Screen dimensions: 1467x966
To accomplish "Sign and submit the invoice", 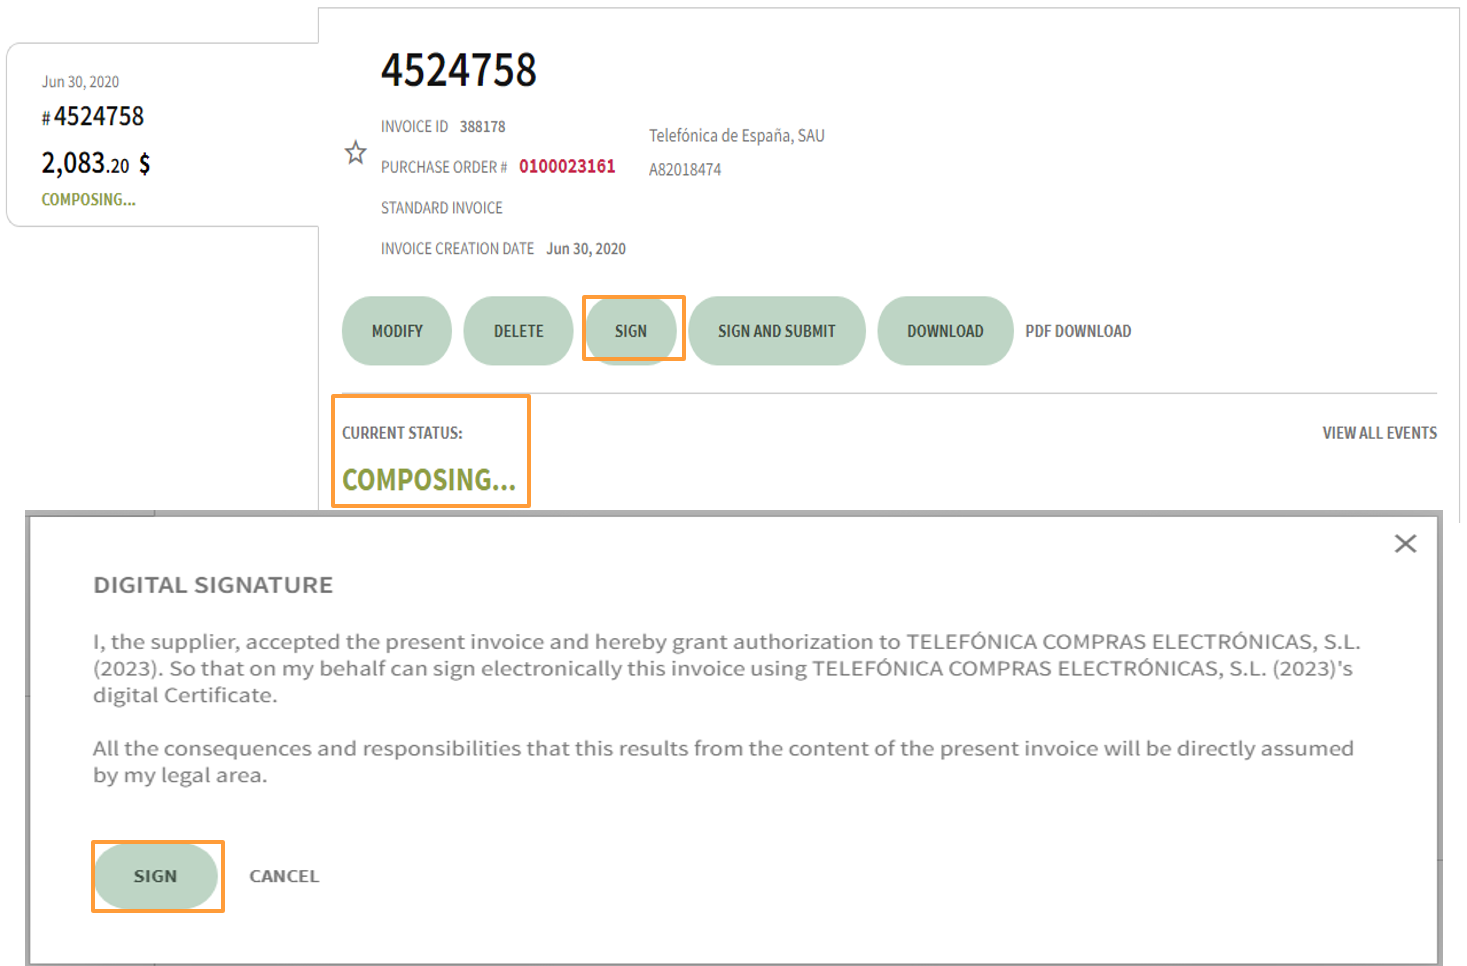I will (777, 330).
